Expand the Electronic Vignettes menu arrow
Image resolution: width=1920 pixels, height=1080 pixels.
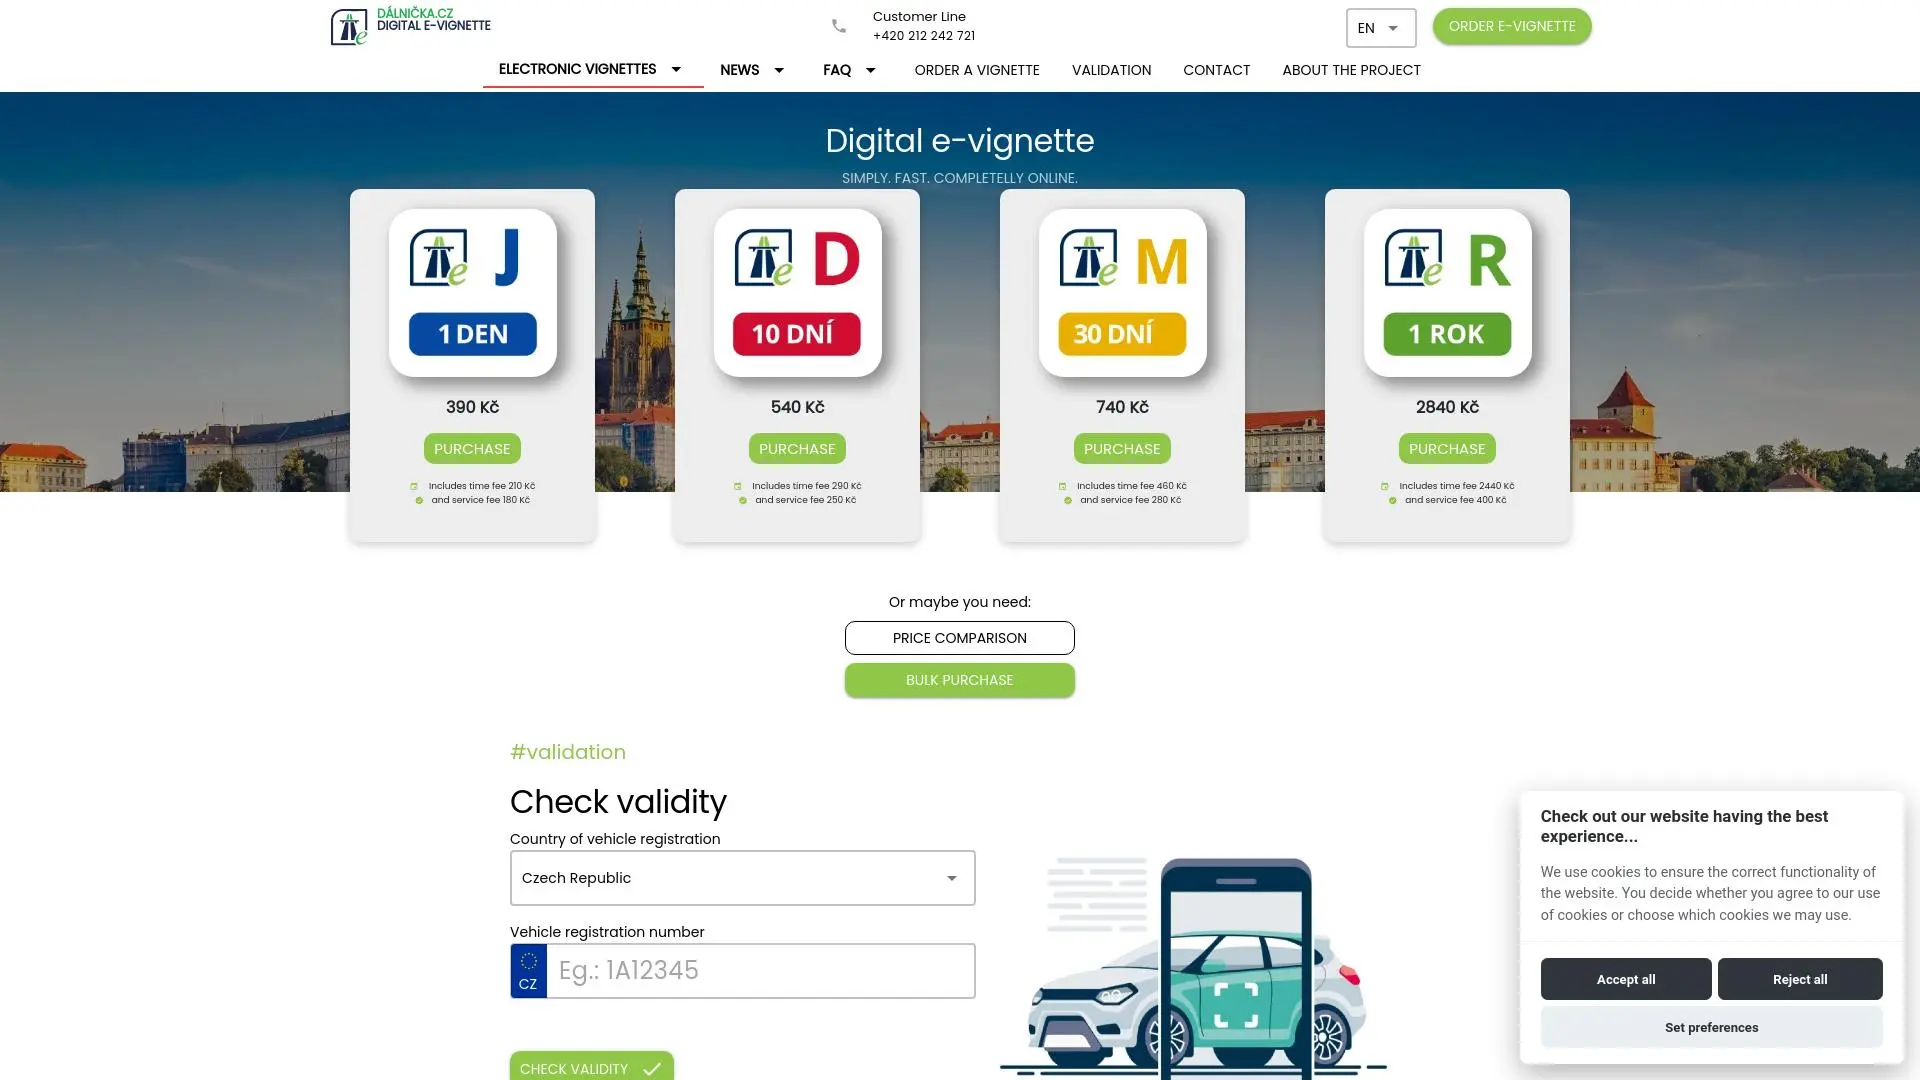pos(676,69)
